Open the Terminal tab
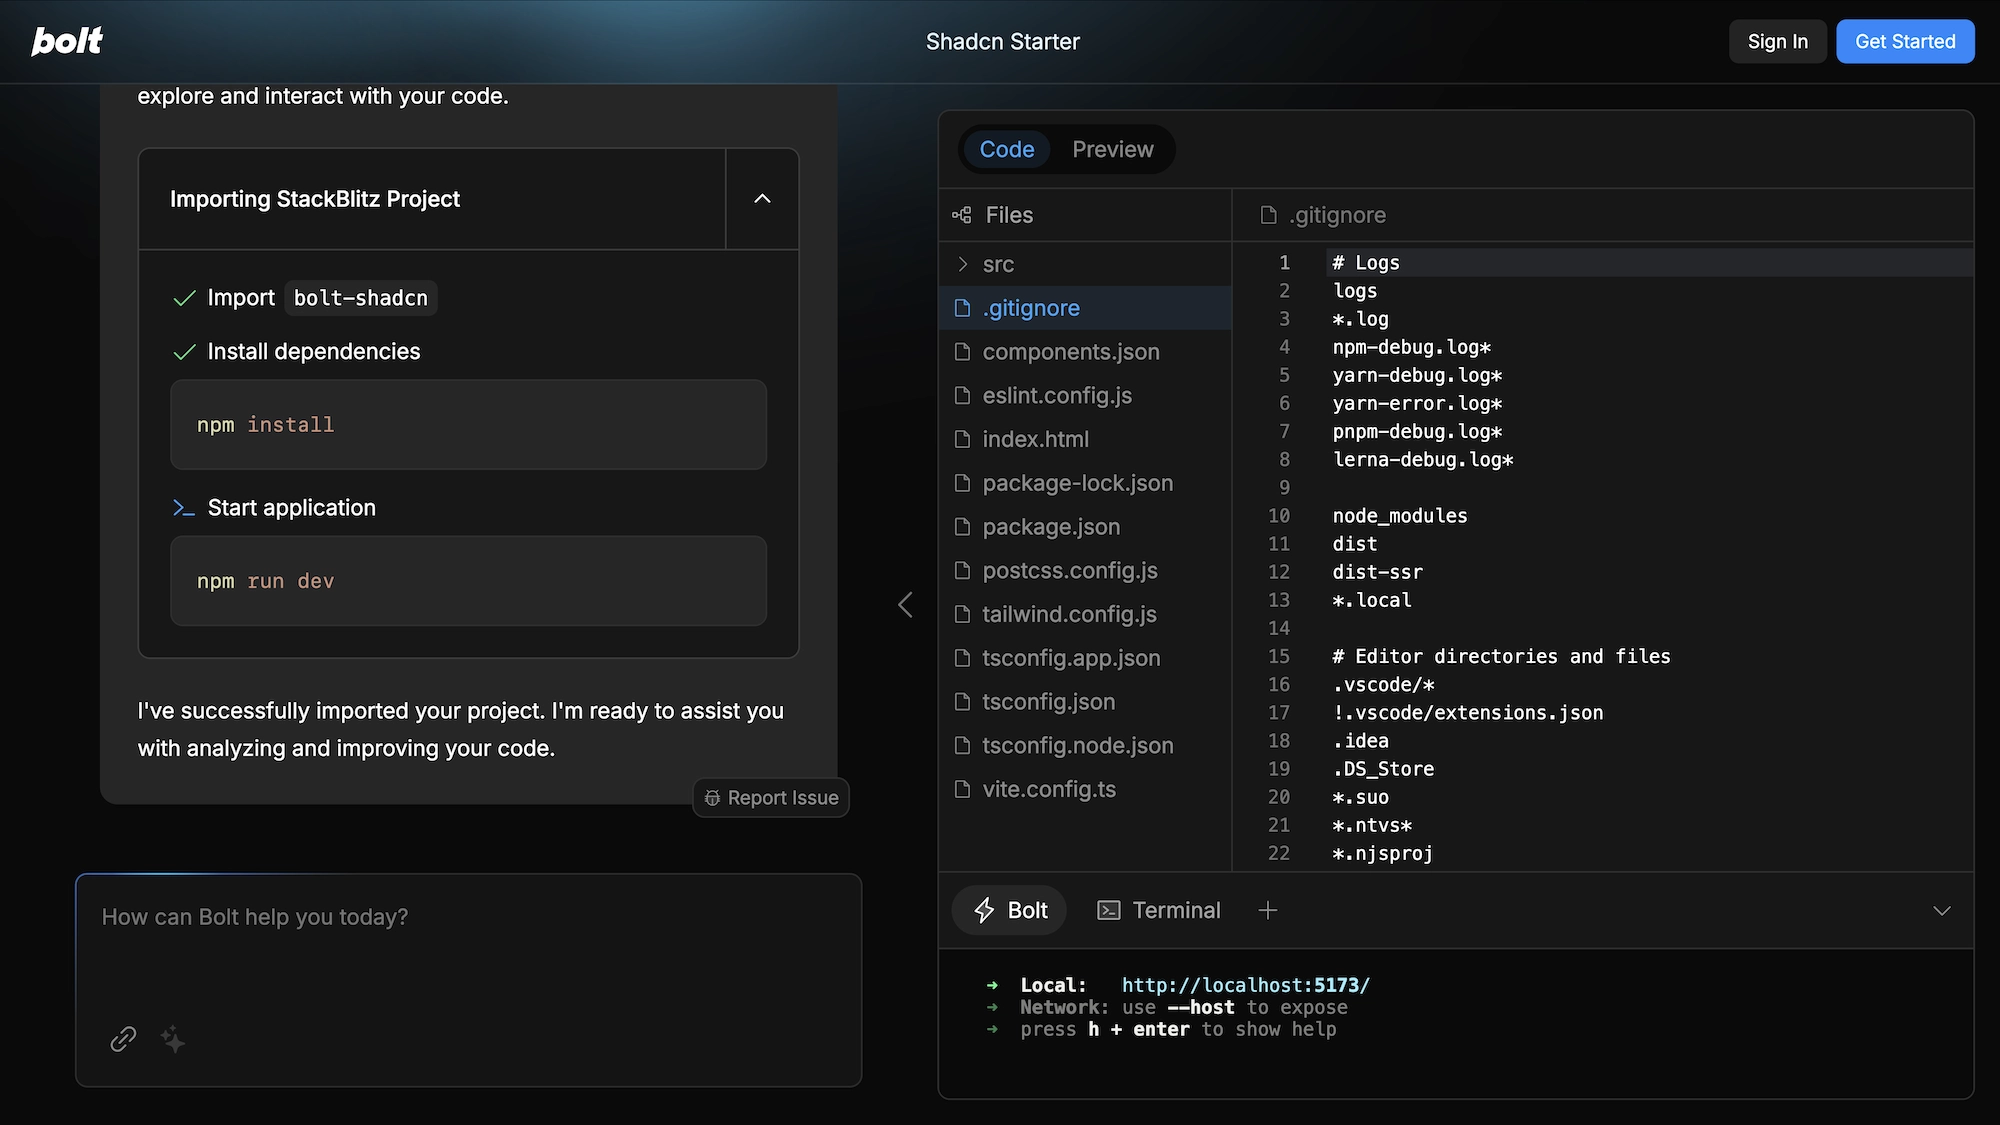2000x1125 pixels. [x=1159, y=910]
